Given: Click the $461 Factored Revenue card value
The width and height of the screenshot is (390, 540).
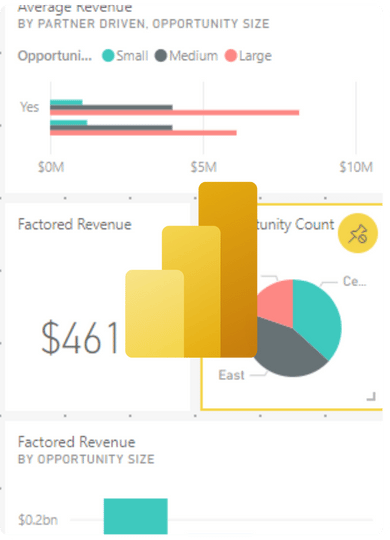Looking at the screenshot, I should tap(80, 338).
